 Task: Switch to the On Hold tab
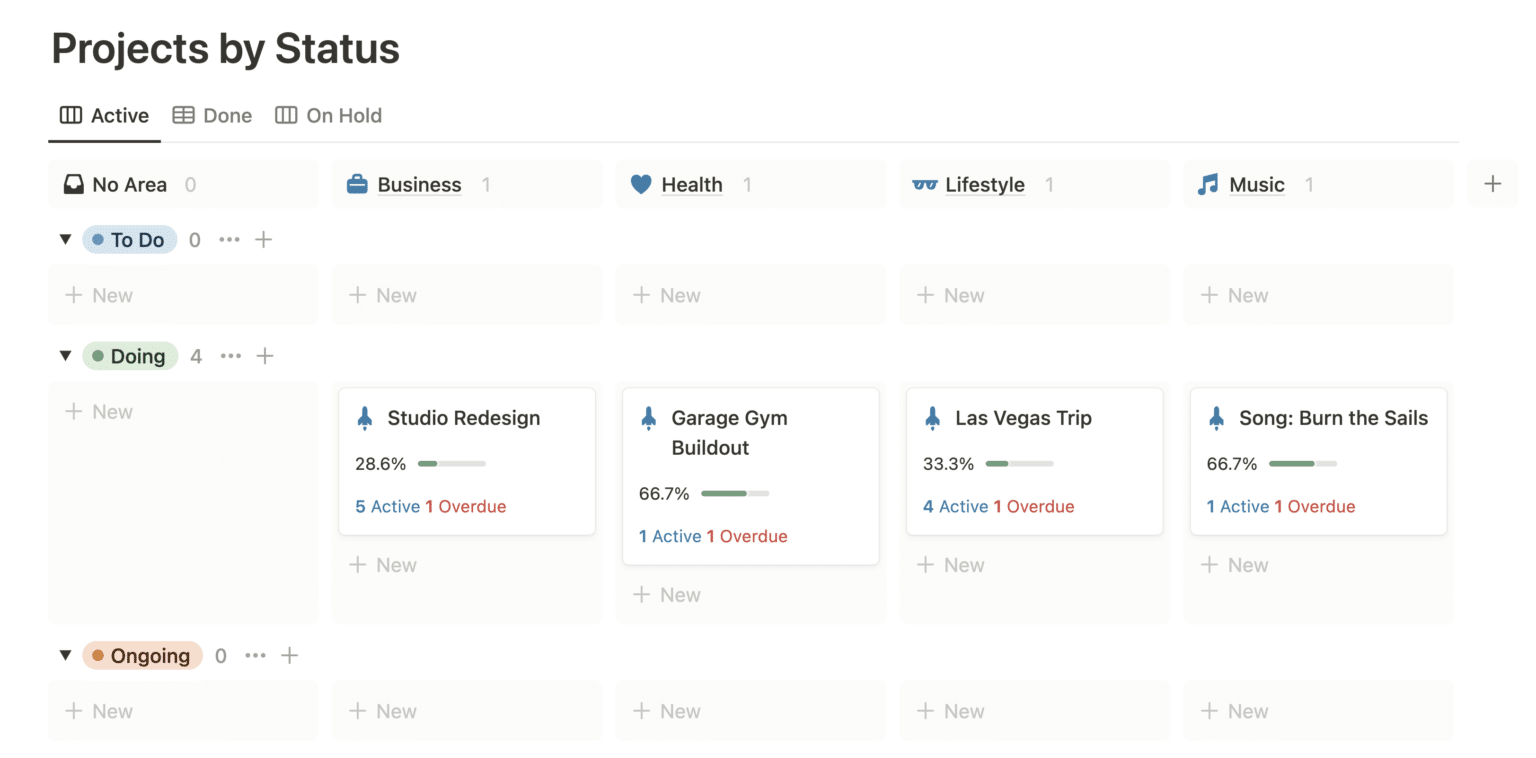329,116
